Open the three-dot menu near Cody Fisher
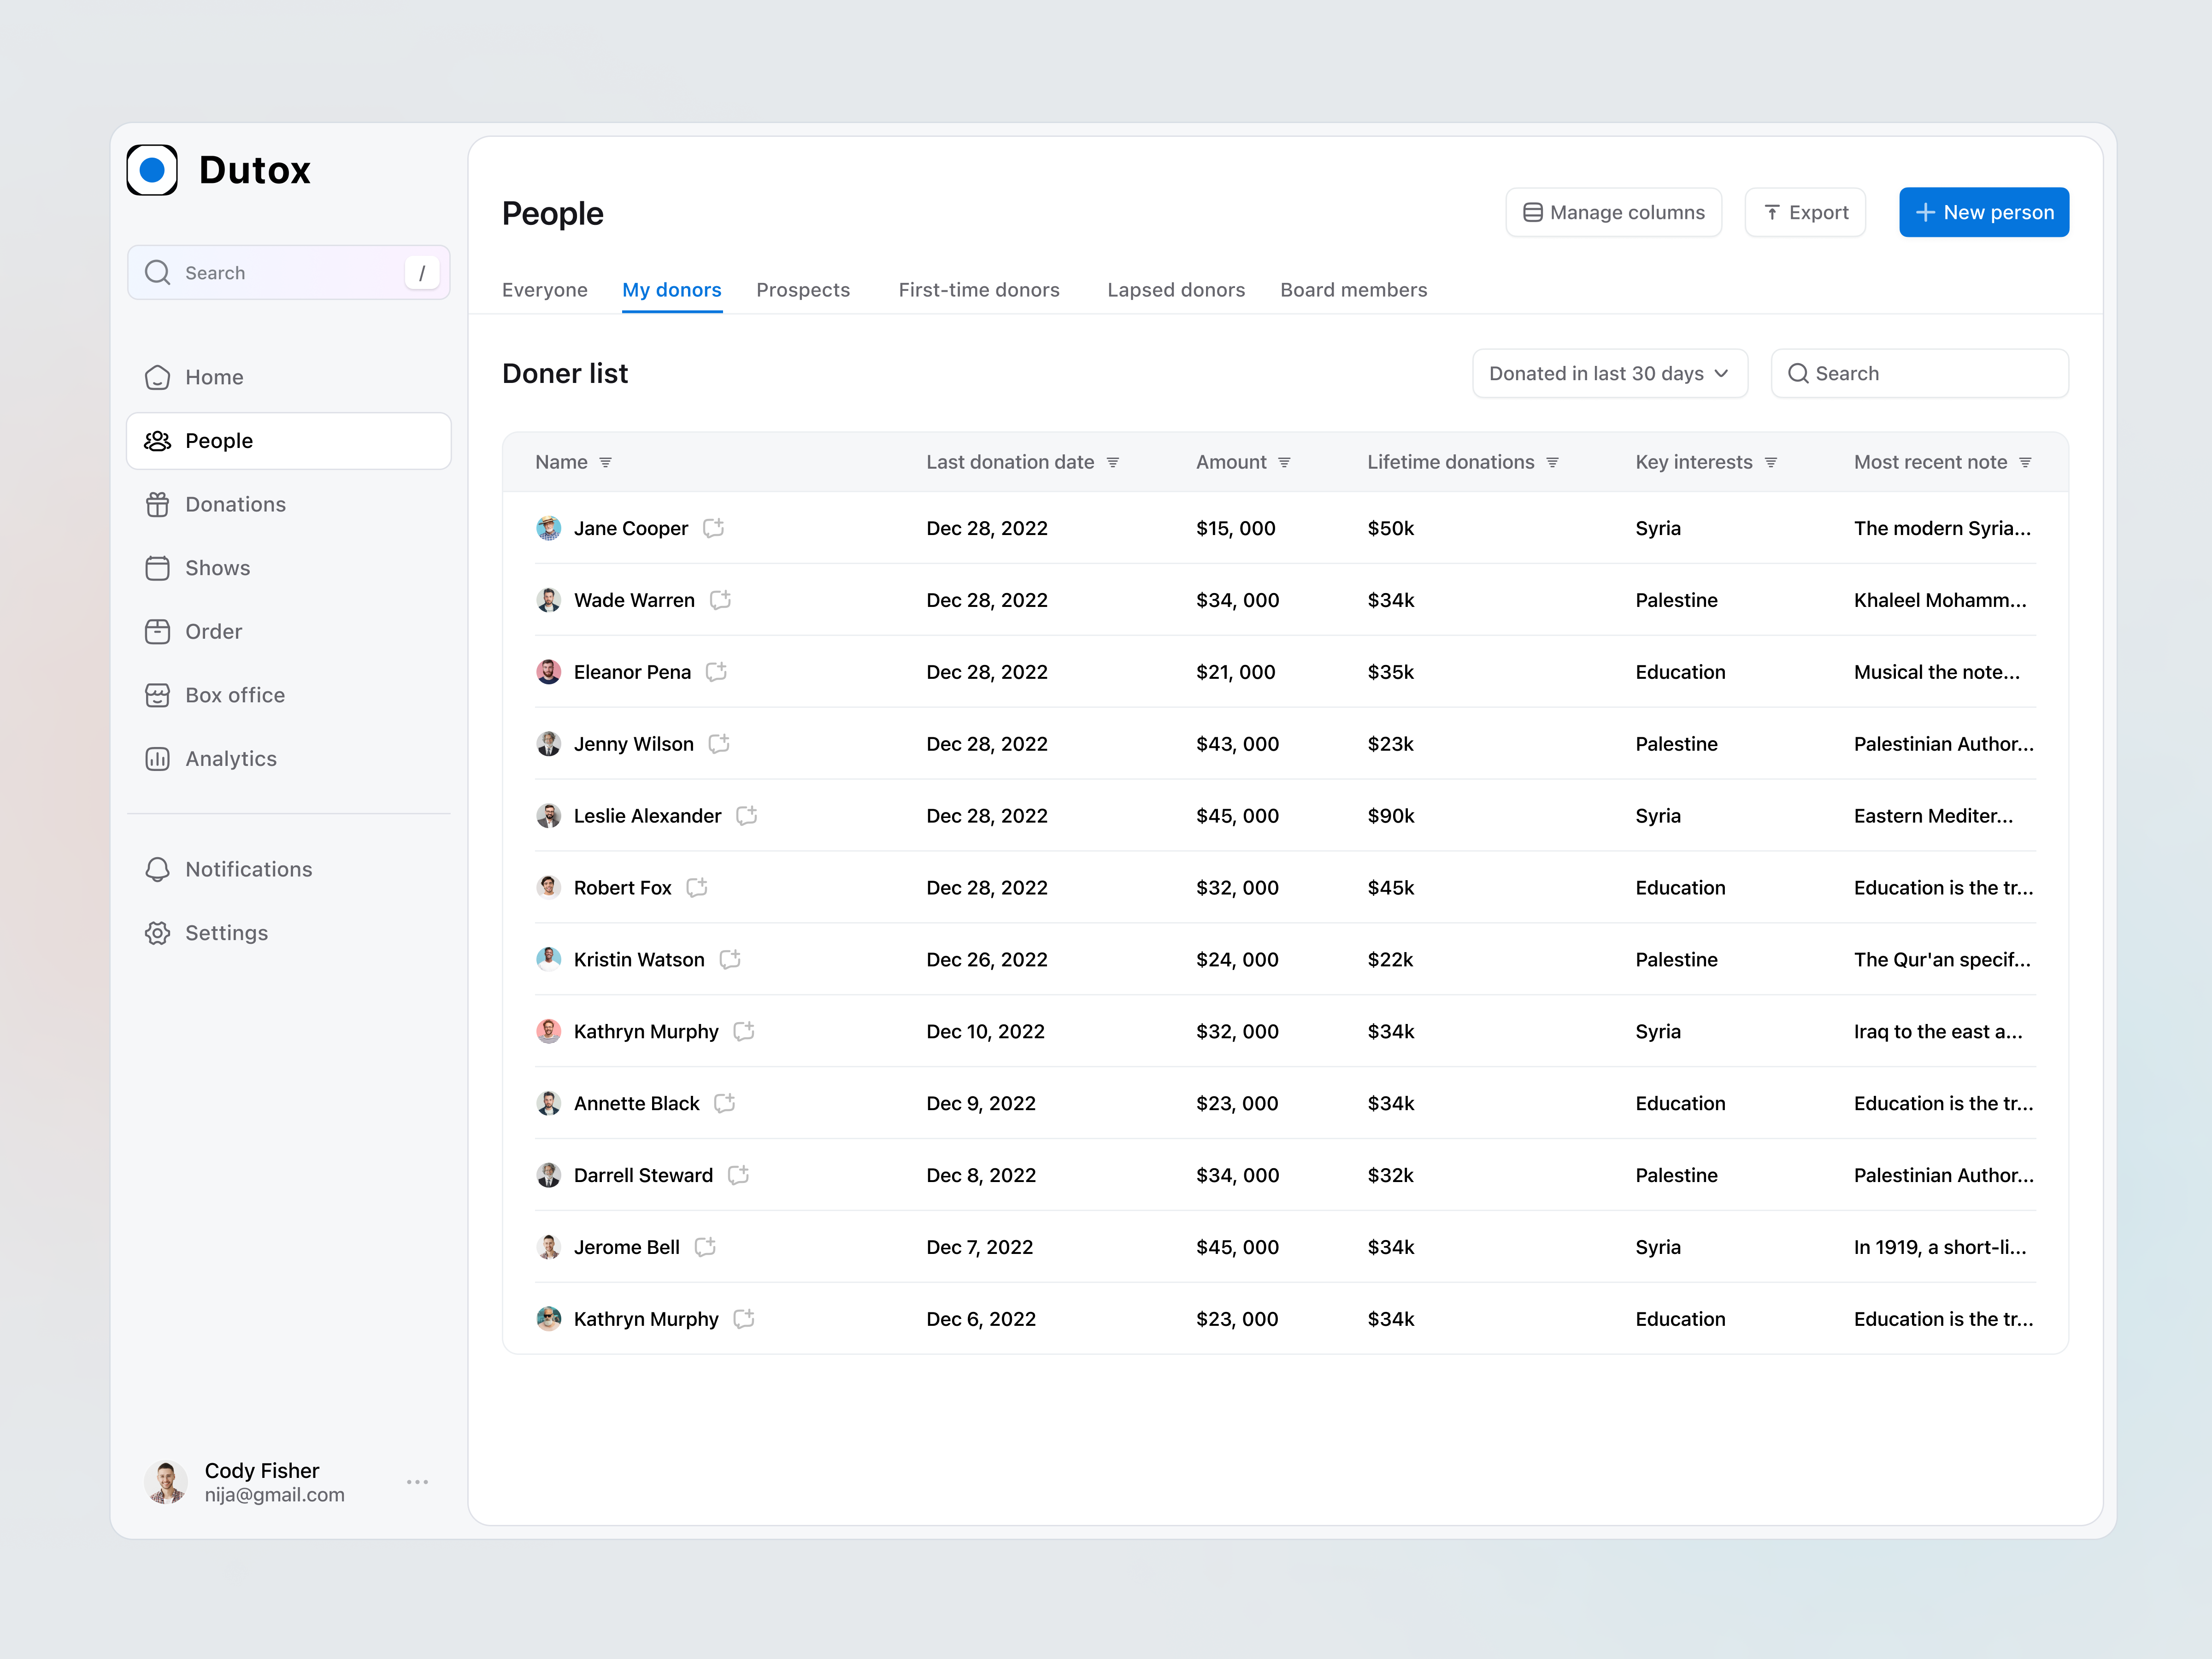 [x=417, y=1482]
